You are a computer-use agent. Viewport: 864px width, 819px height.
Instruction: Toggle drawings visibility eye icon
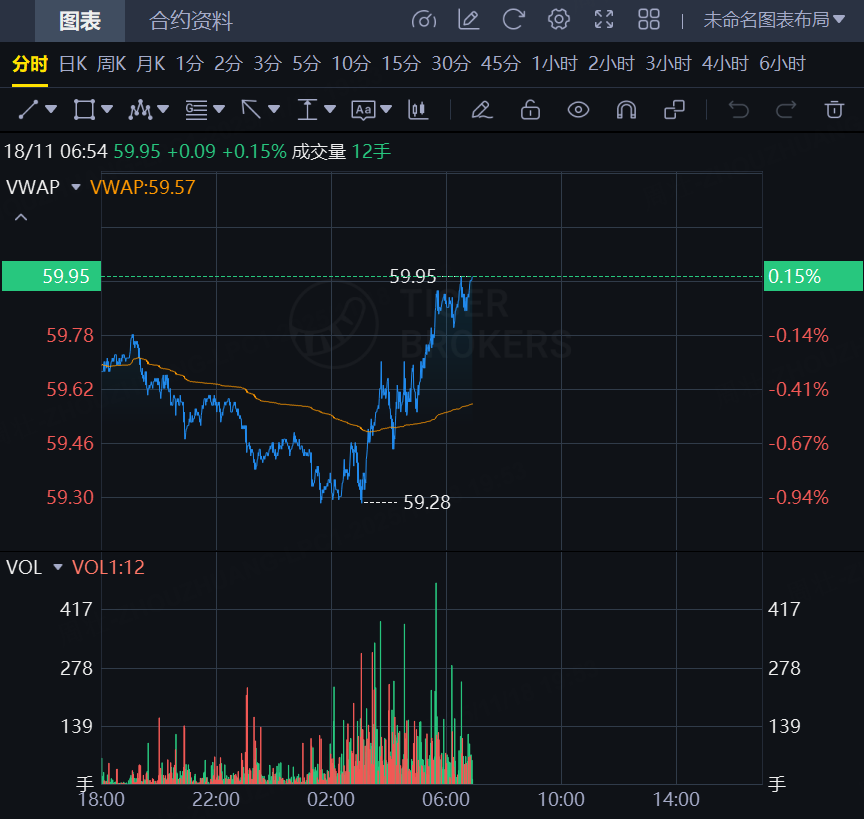pyautogui.click(x=578, y=109)
